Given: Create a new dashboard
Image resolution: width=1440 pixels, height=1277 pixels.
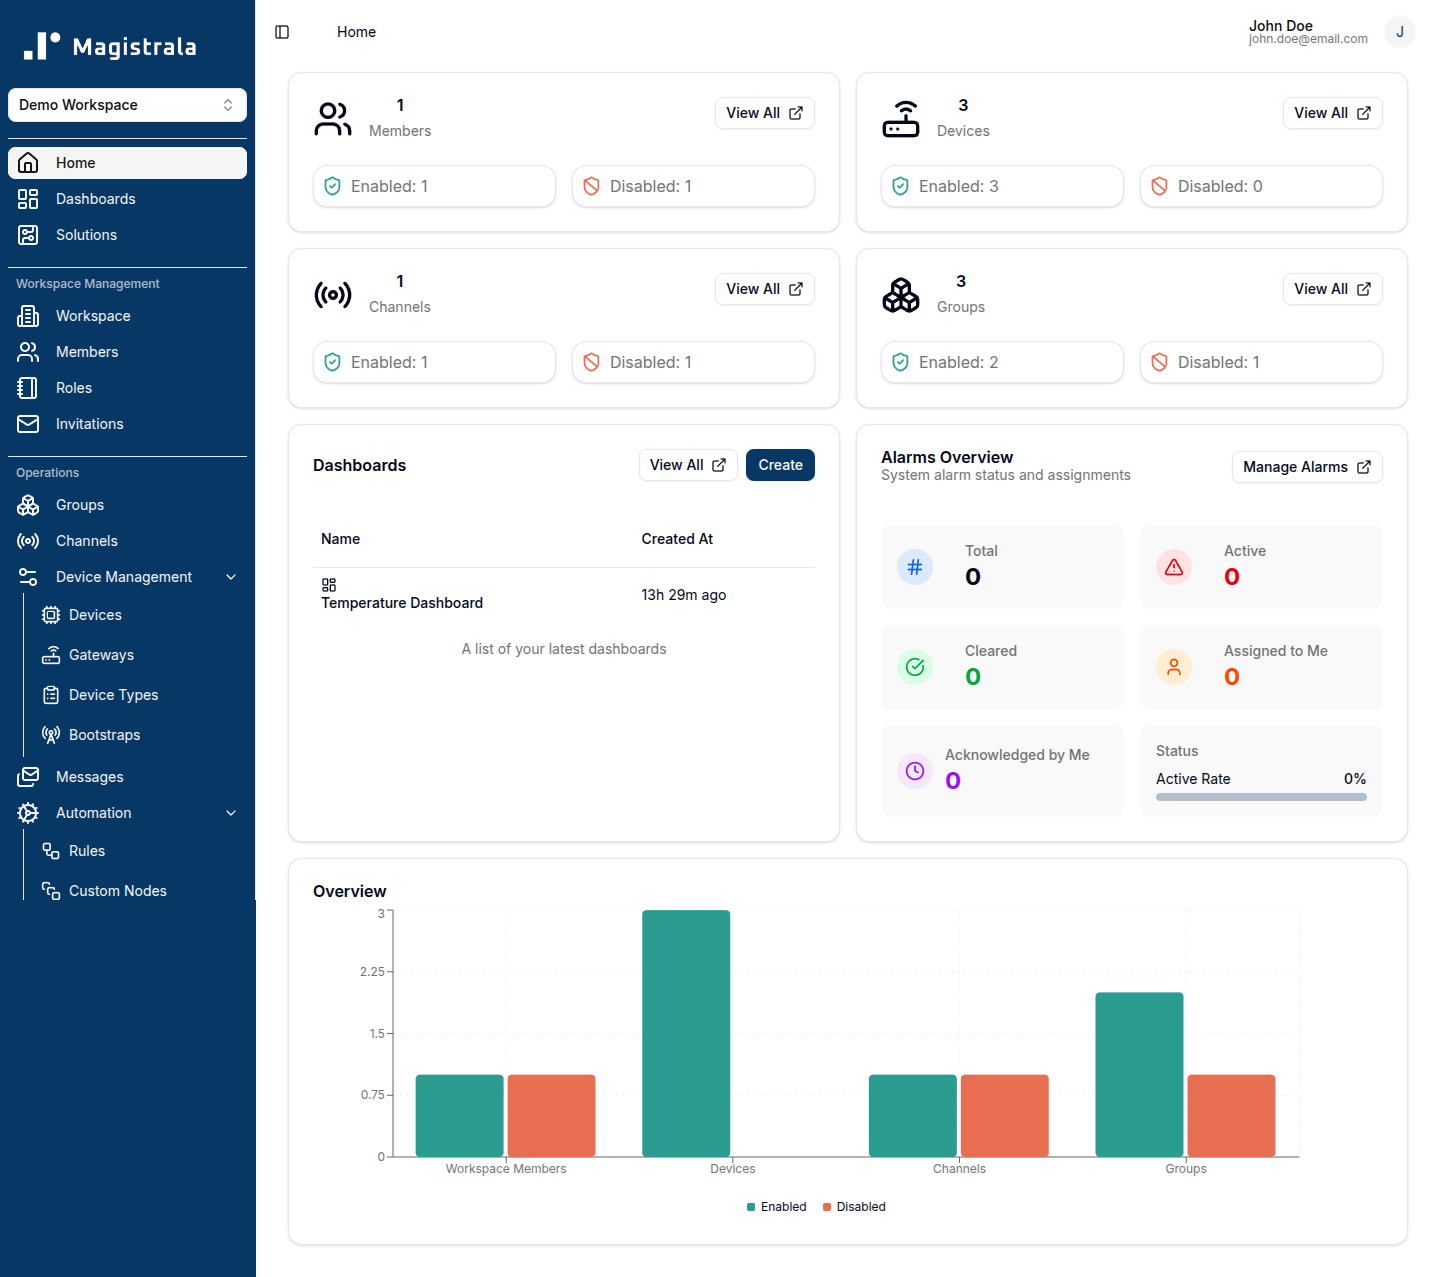Looking at the screenshot, I should click(780, 465).
